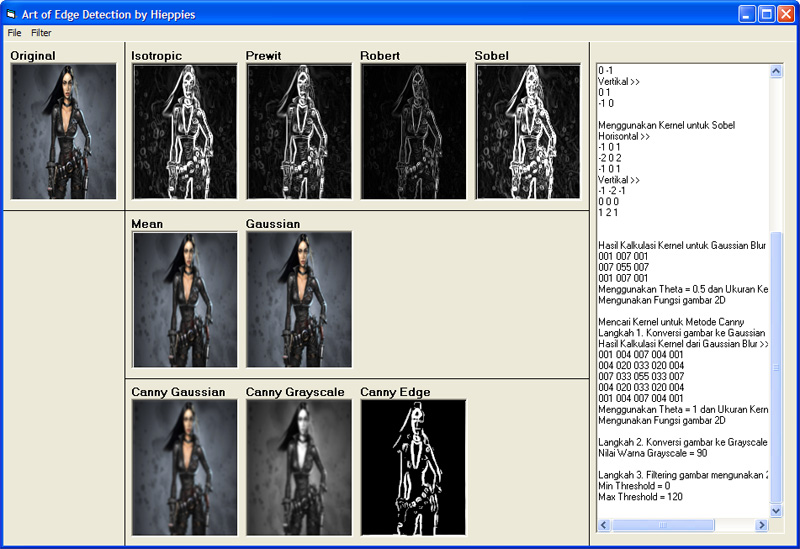Click the log panel scroll right arrow
Viewport: 800px width, 549px height.
click(762, 525)
